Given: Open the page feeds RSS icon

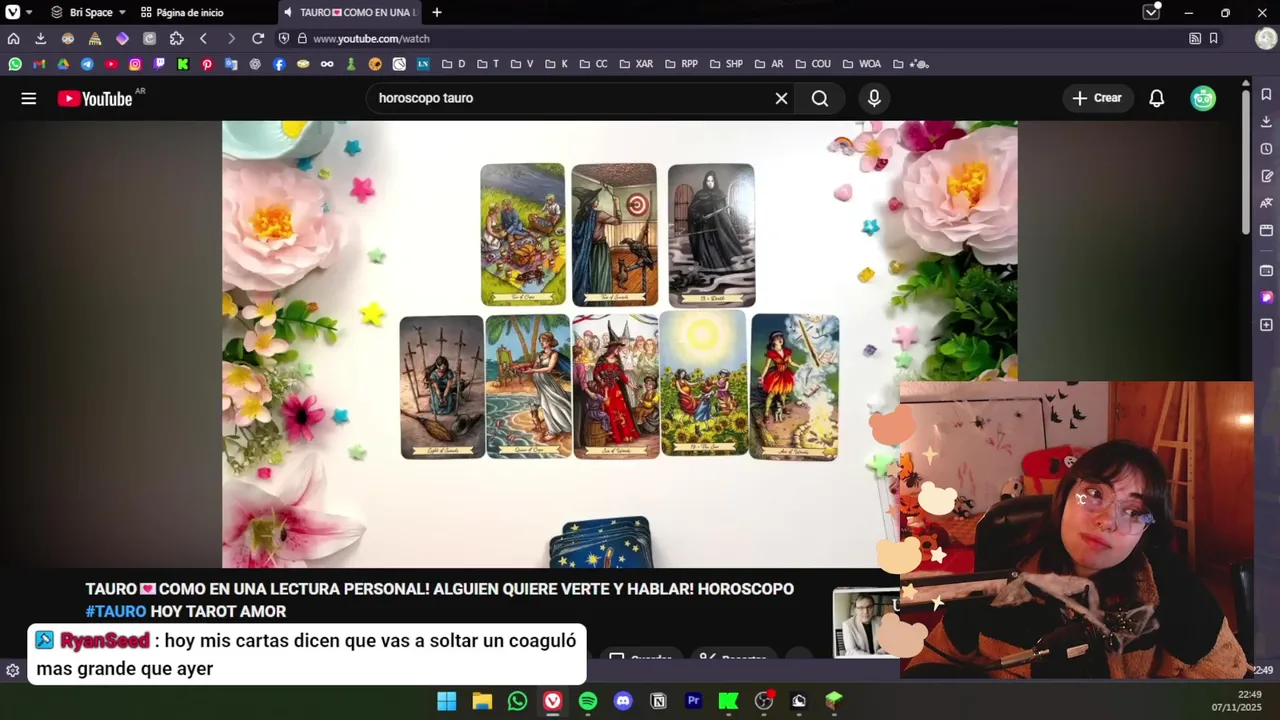Looking at the screenshot, I should coord(1195,38).
